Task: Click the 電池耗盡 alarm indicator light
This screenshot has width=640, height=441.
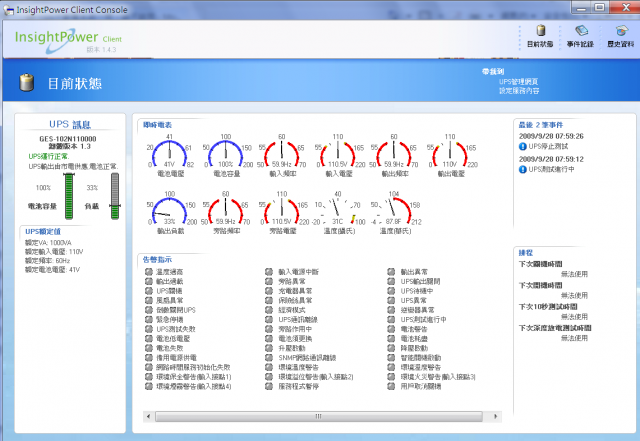Action: (391, 339)
